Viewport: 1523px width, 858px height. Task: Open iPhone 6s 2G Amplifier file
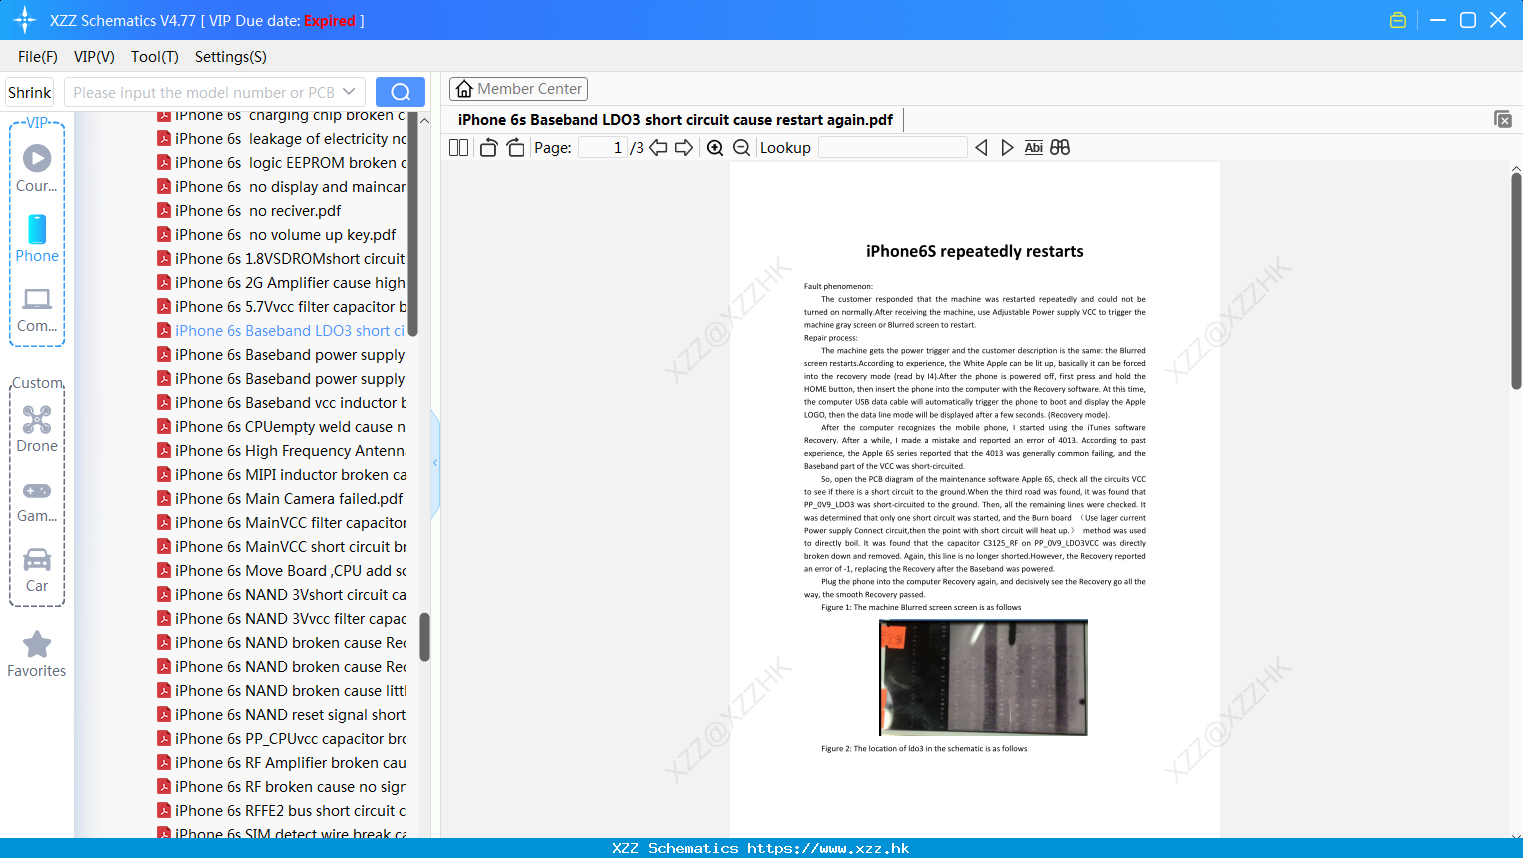281,283
